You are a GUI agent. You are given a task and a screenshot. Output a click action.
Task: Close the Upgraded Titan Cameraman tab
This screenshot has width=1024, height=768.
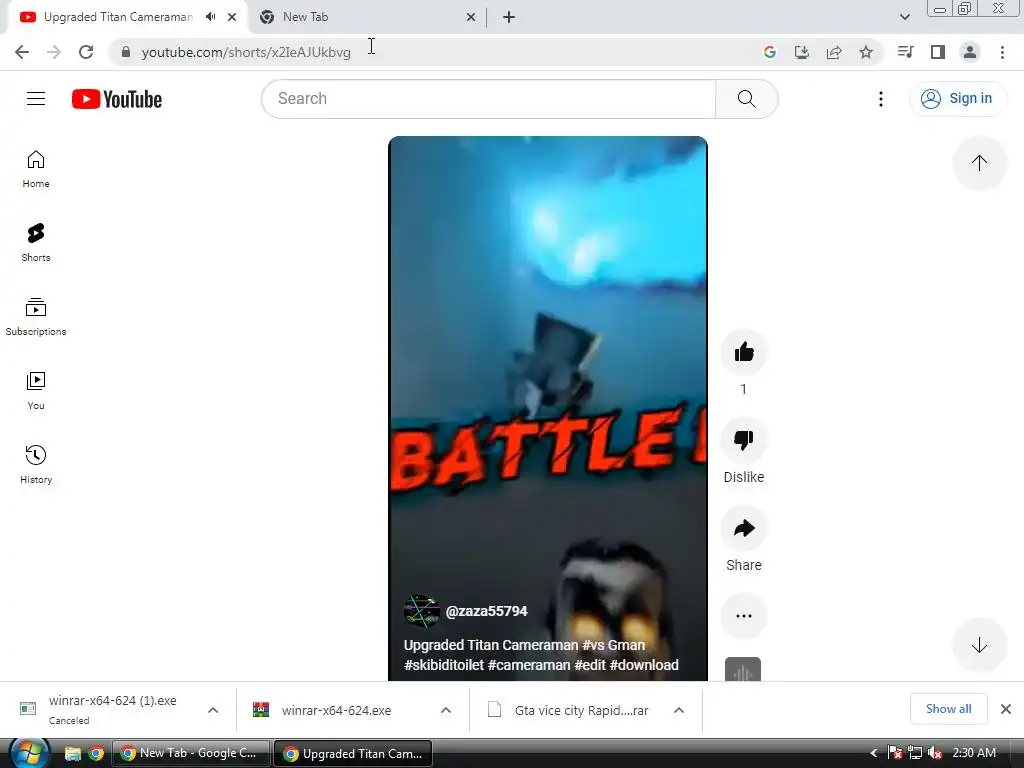(232, 17)
